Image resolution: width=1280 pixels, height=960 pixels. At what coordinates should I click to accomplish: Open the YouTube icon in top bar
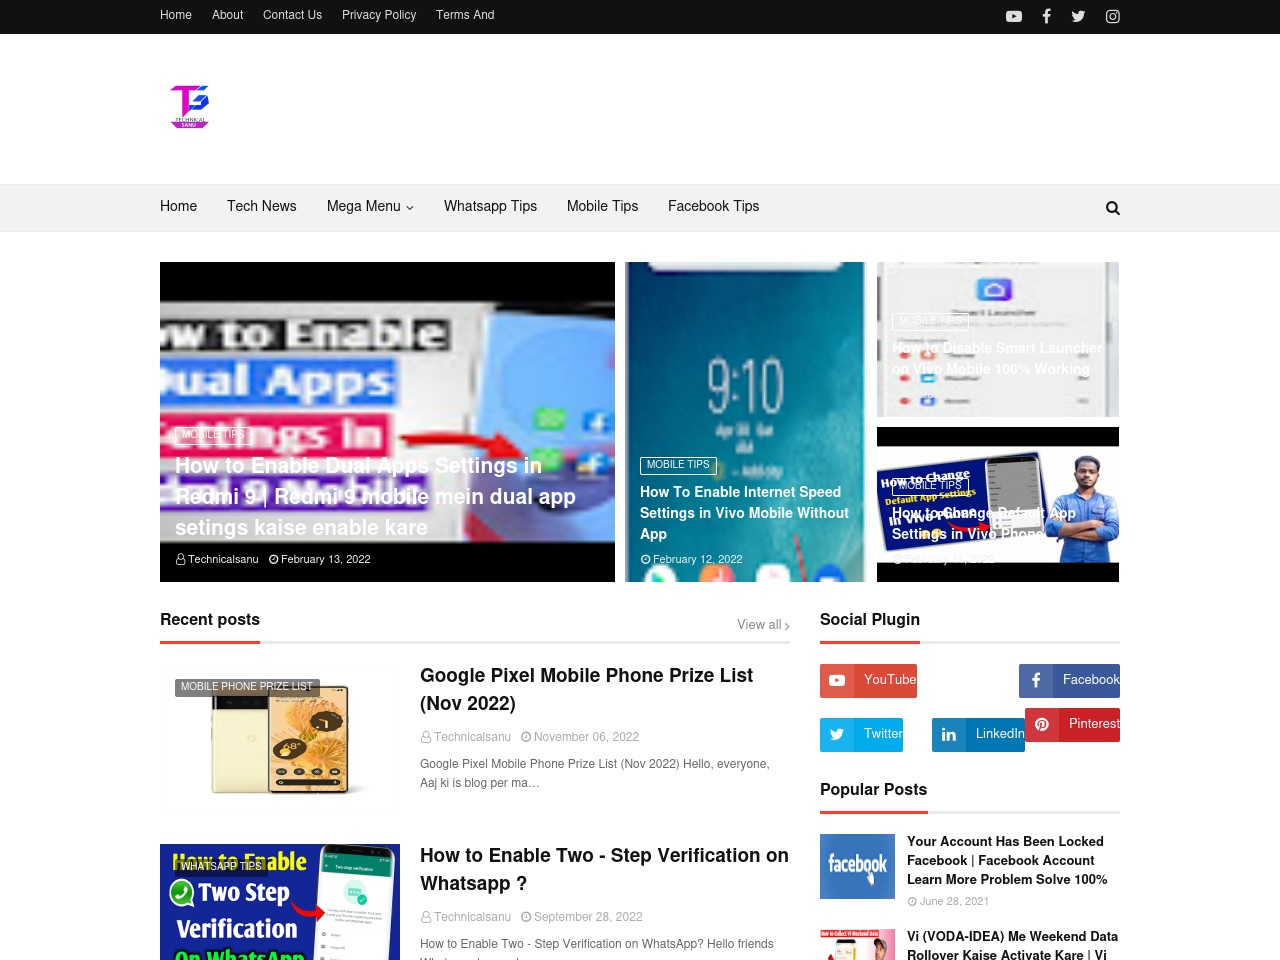(x=1014, y=16)
